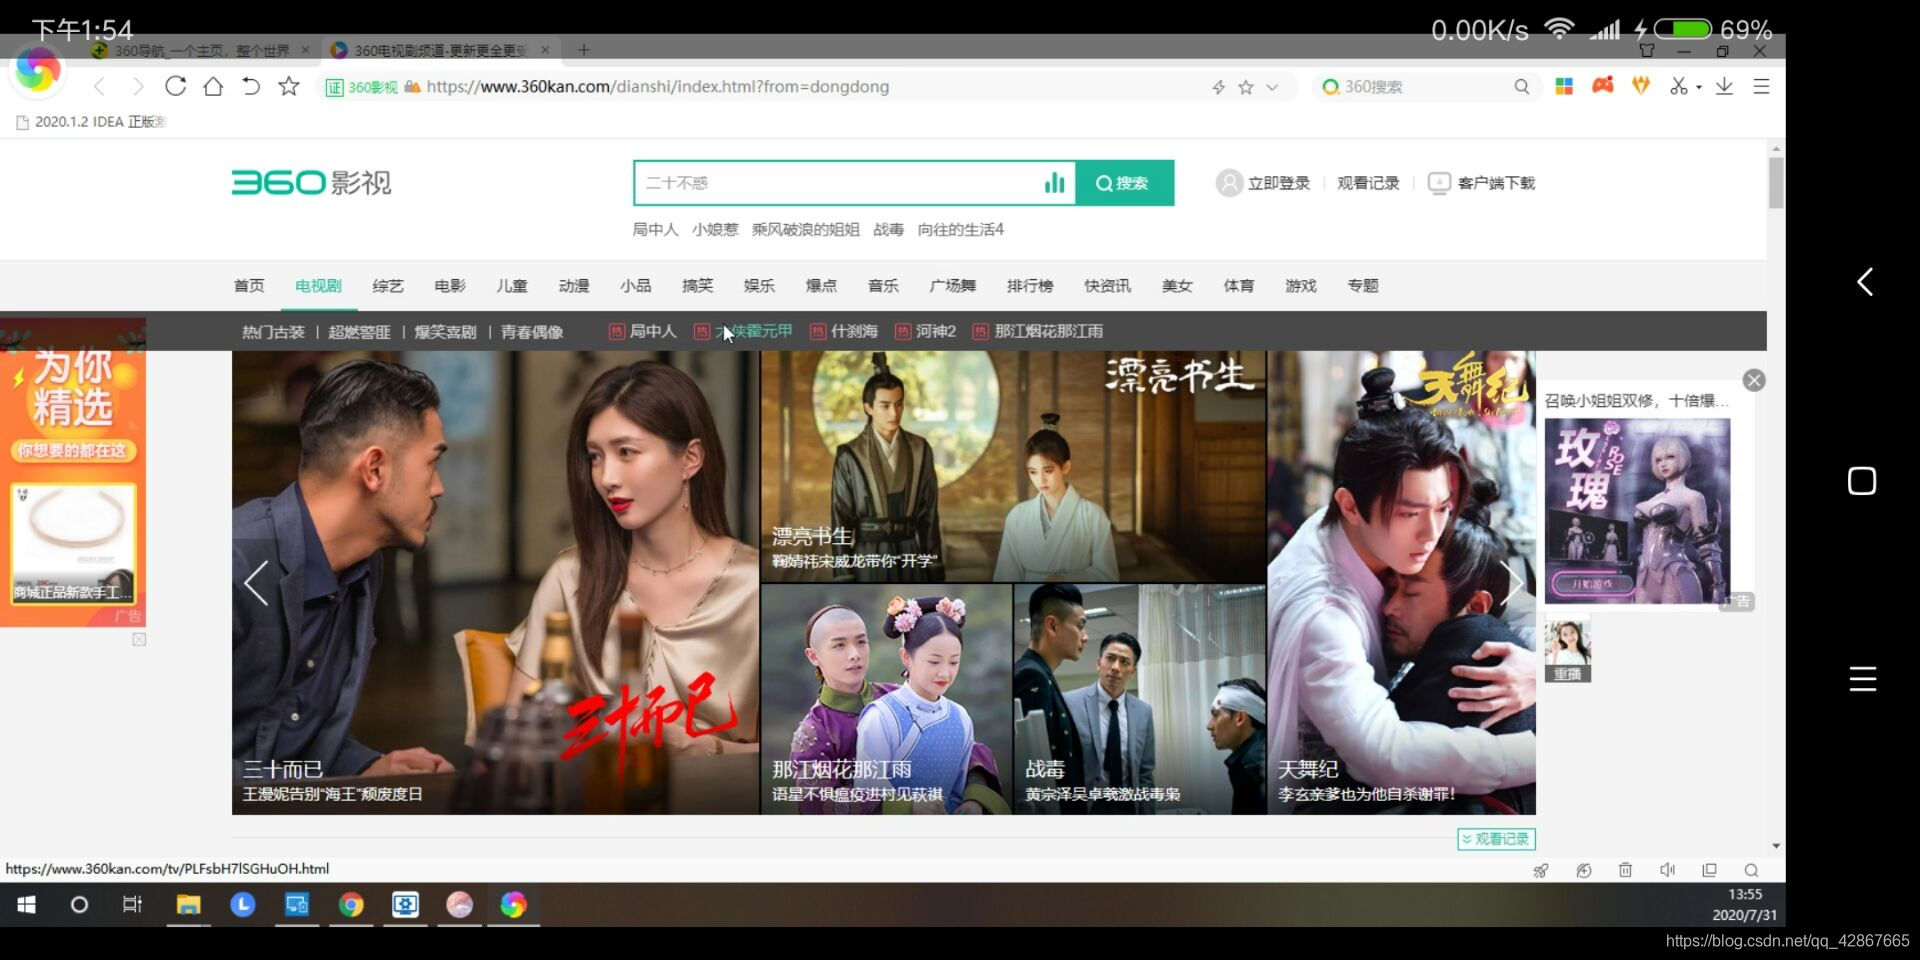Mute page sound via speaker icon

click(1667, 870)
